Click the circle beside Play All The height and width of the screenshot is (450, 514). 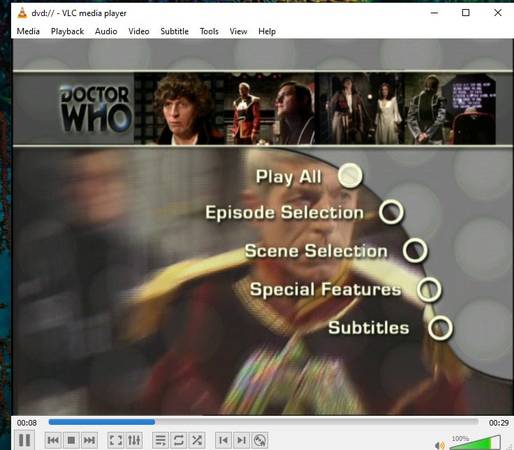pyautogui.click(x=350, y=175)
